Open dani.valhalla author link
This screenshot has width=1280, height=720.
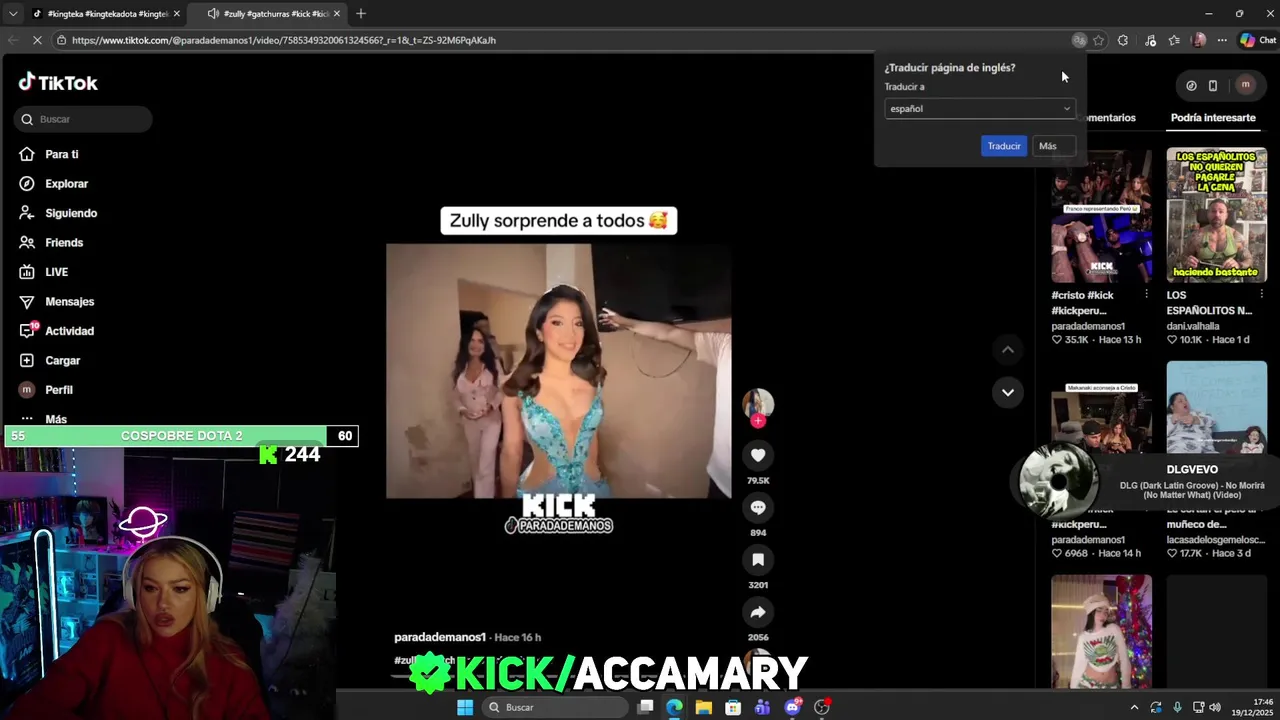point(1193,326)
